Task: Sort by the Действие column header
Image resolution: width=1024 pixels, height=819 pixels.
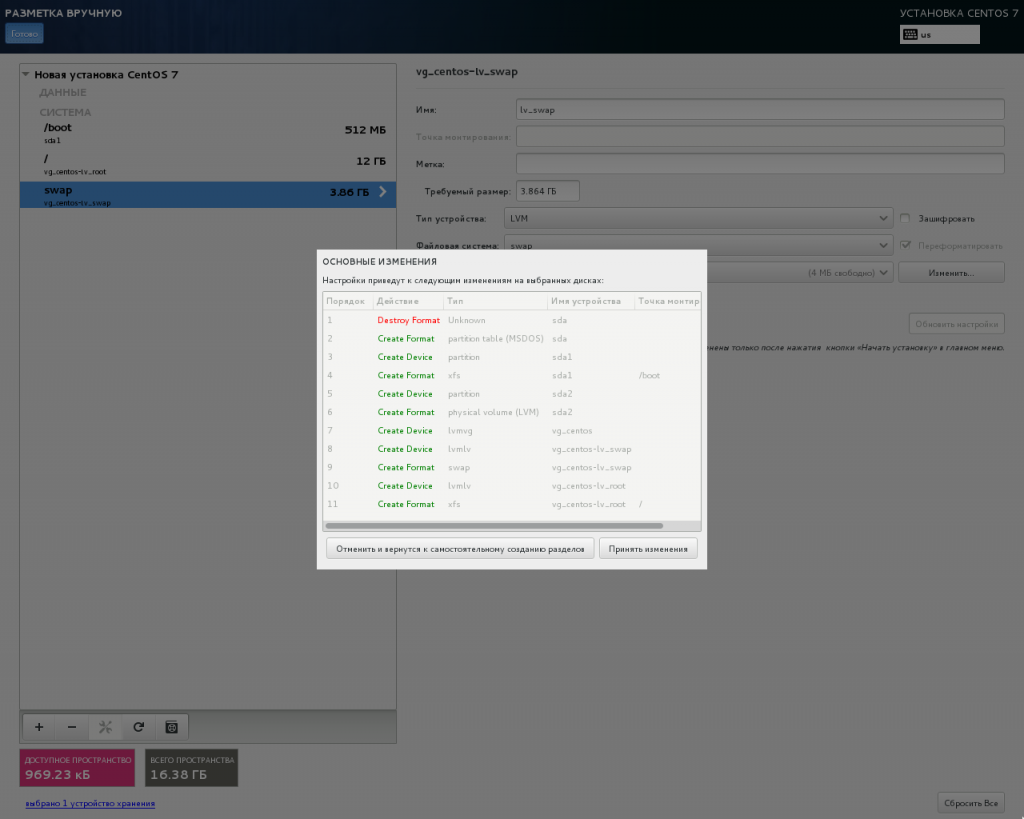Action: click(x=408, y=301)
